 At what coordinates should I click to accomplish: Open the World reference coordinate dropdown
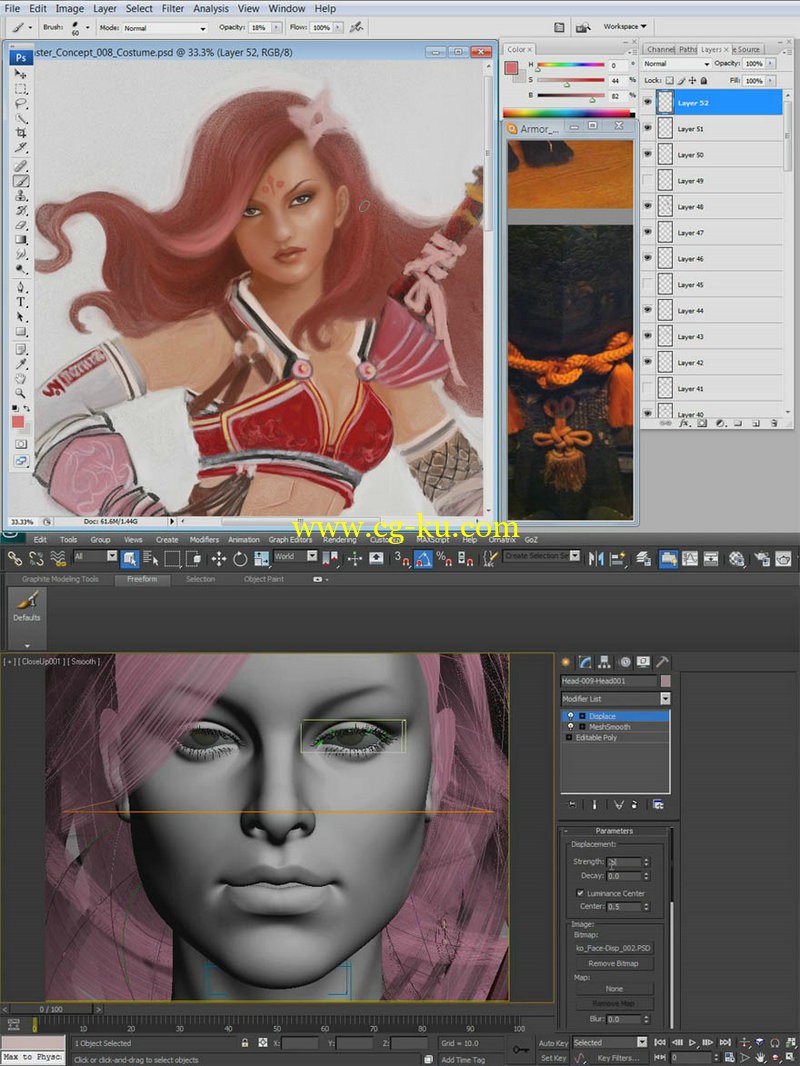(x=295, y=556)
